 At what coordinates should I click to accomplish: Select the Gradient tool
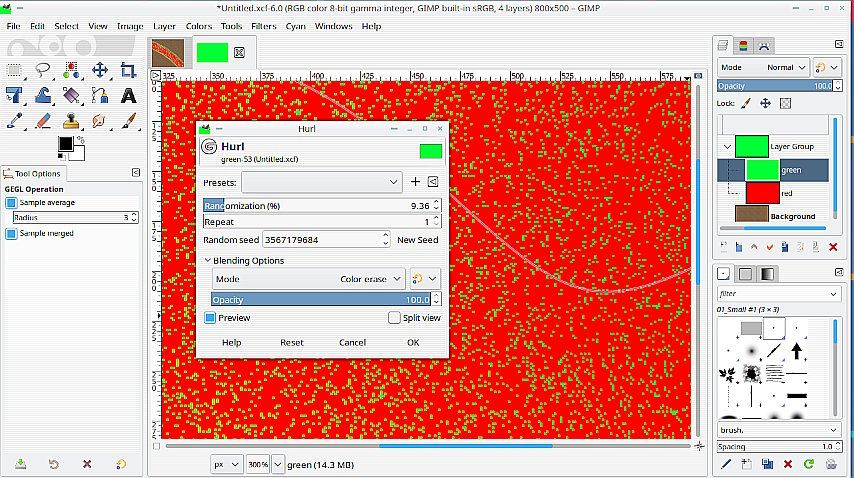coord(71,95)
